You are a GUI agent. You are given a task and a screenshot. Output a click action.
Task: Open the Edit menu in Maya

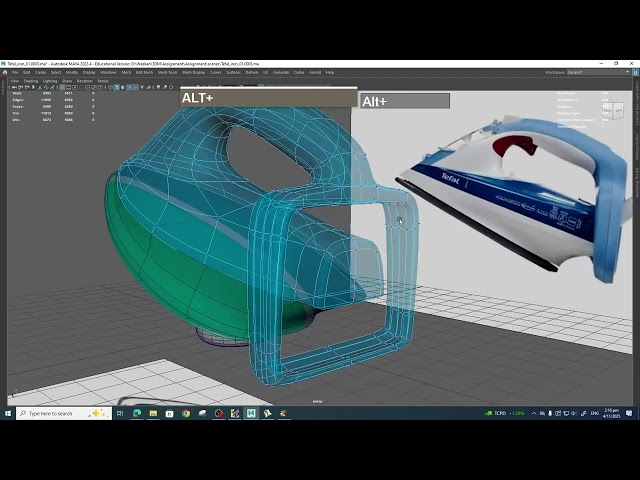pyautogui.click(x=27, y=72)
